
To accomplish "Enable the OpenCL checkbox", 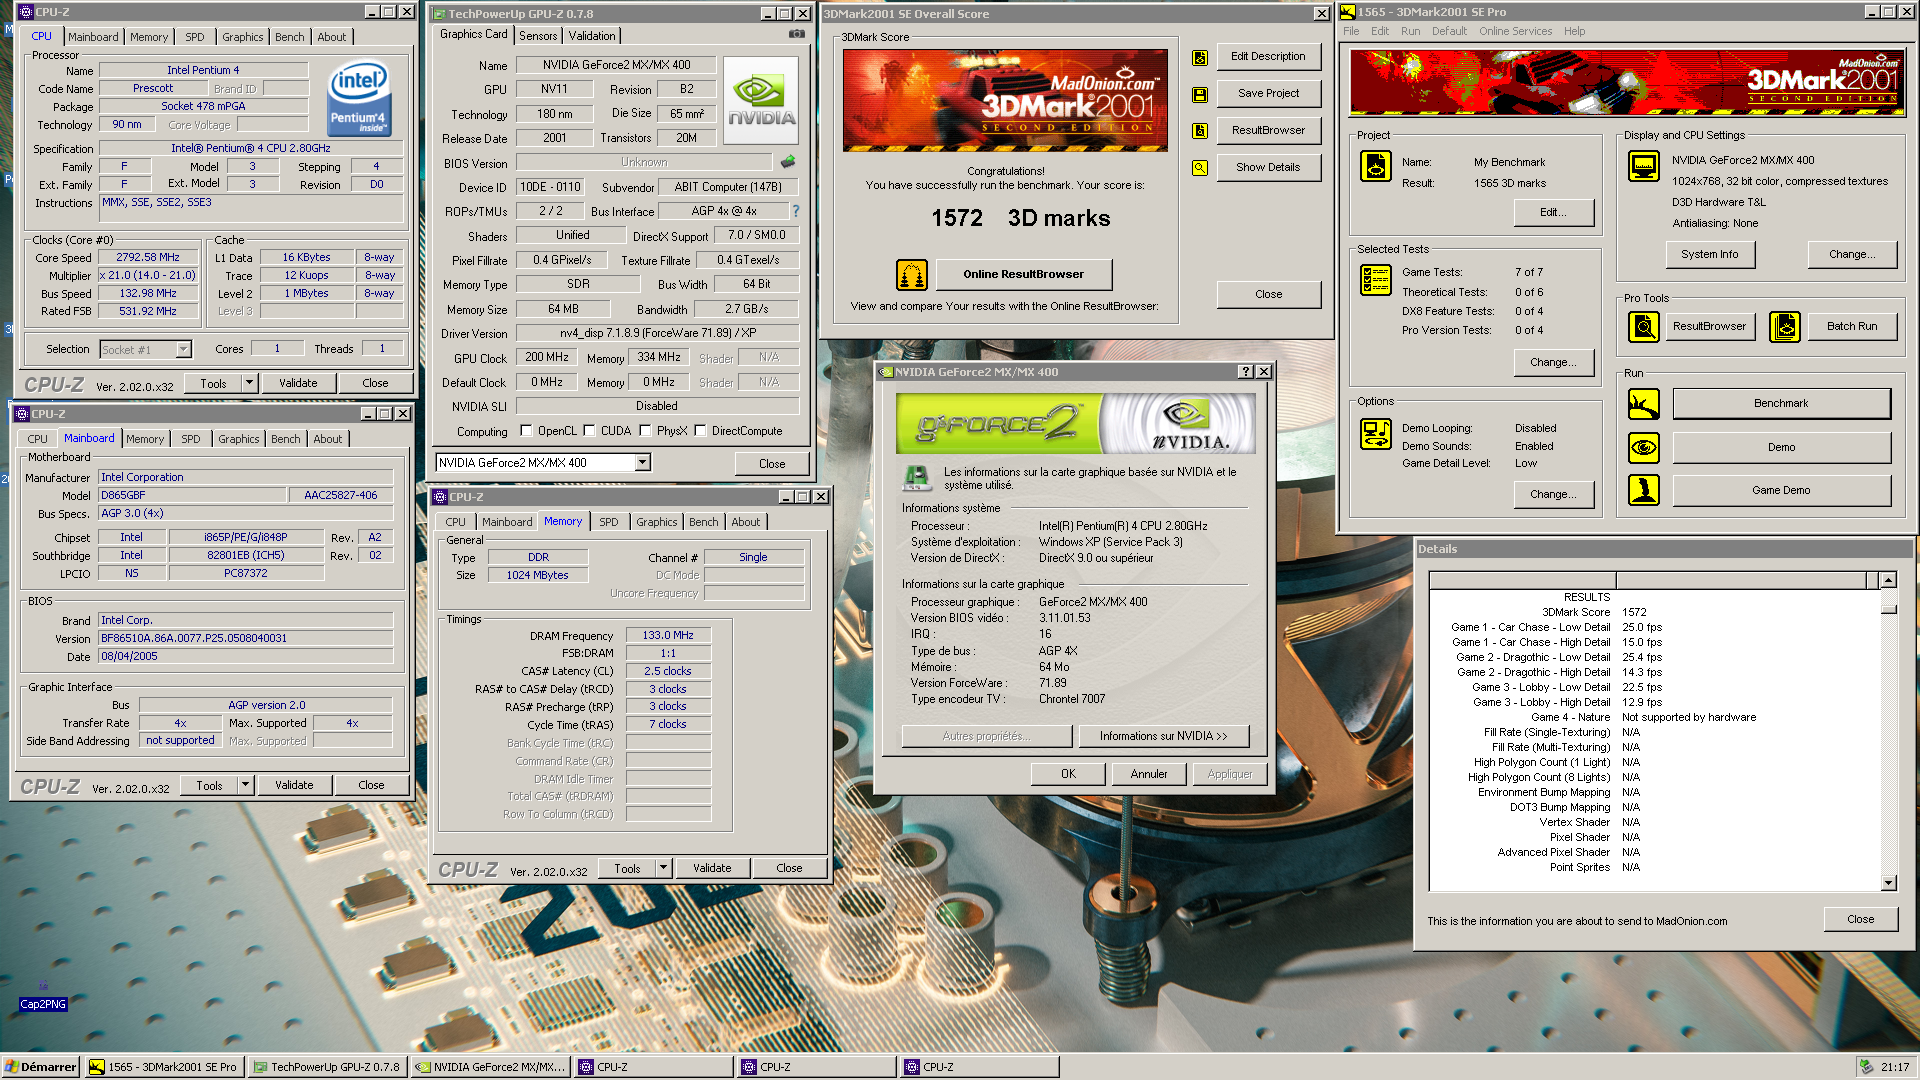I will 527,431.
